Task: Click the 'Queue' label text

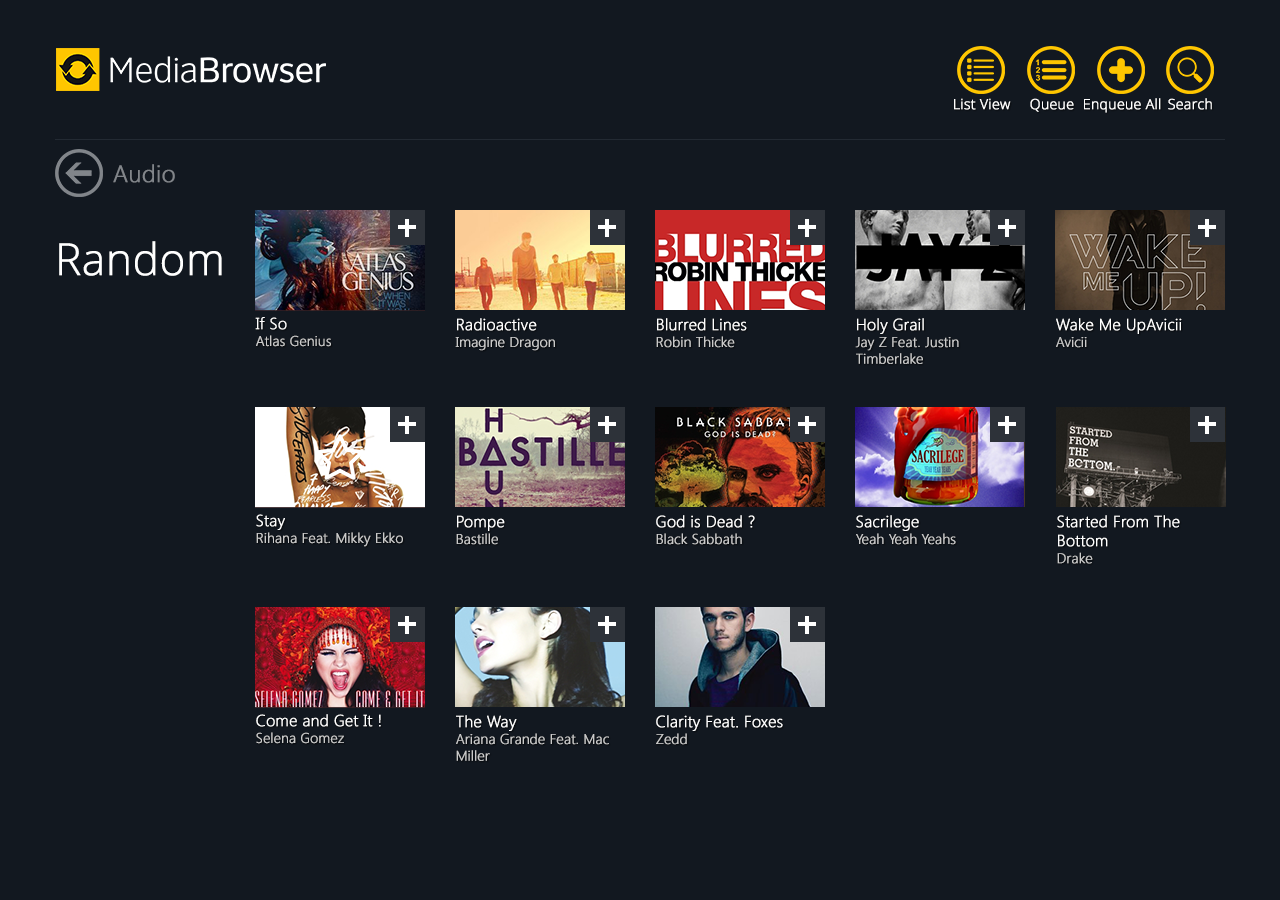Action: pyautogui.click(x=1051, y=104)
